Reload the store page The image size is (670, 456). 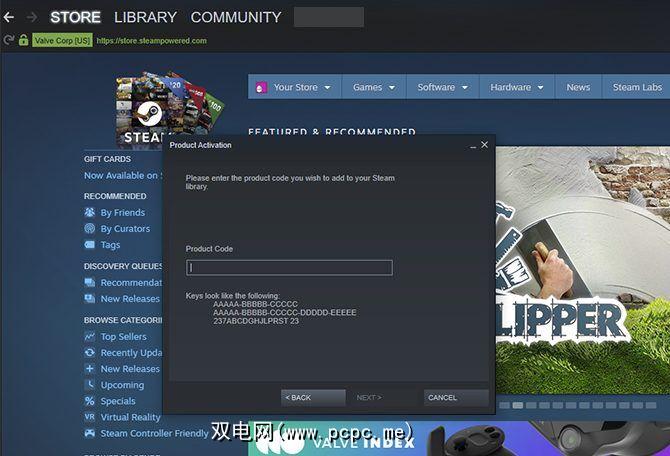pyautogui.click(x=9, y=41)
